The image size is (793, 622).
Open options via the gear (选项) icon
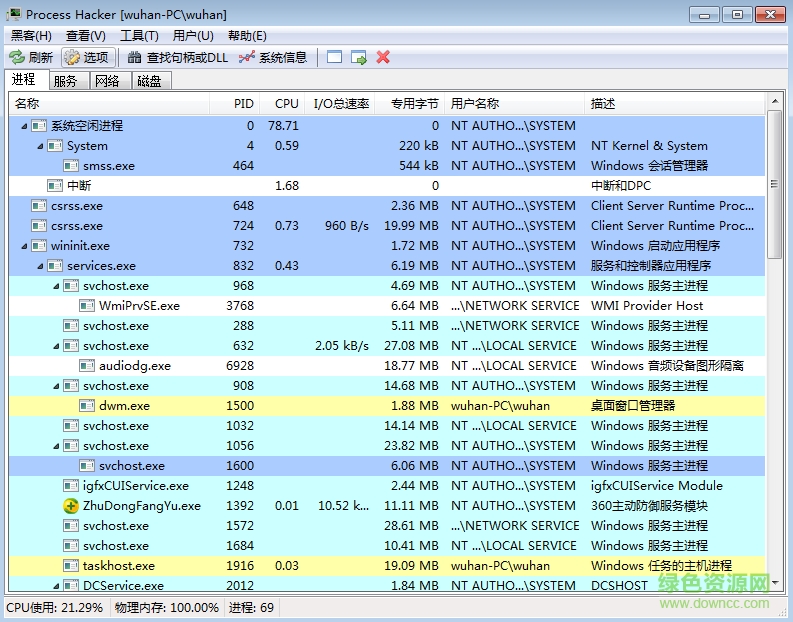coord(72,58)
